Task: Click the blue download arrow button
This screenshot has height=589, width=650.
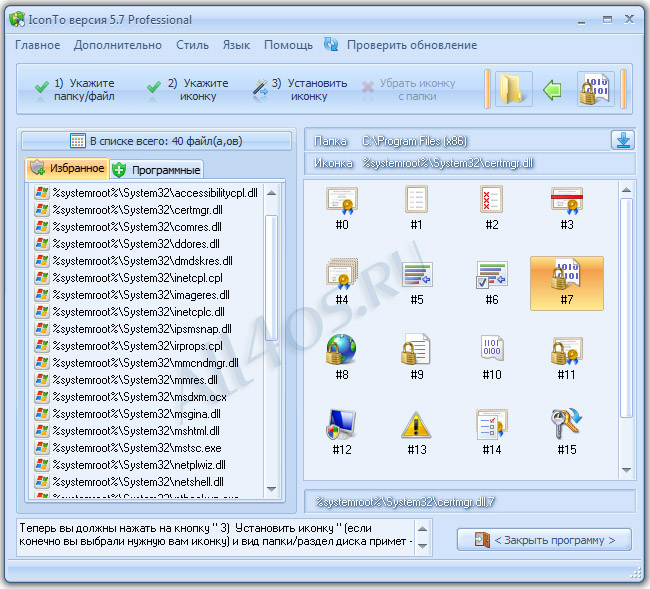Action: click(x=623, y=140)
